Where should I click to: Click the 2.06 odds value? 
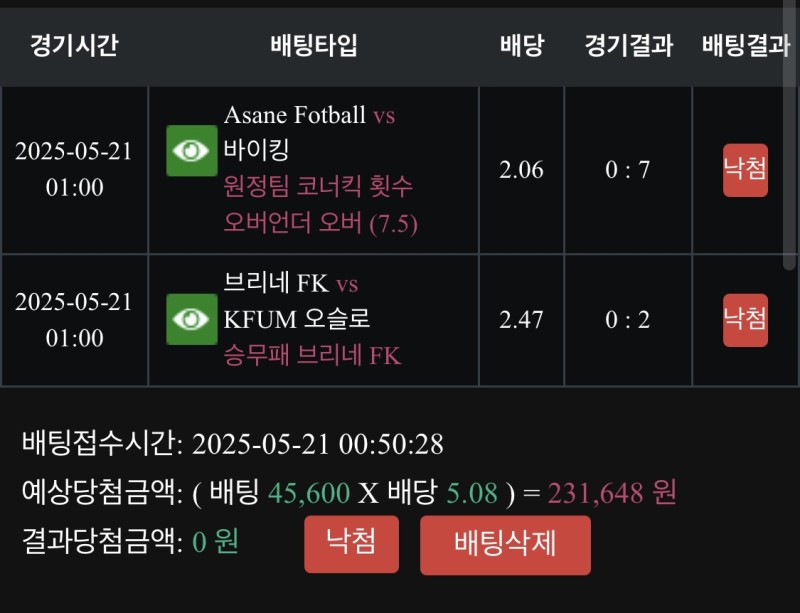(x=521, y=170)
